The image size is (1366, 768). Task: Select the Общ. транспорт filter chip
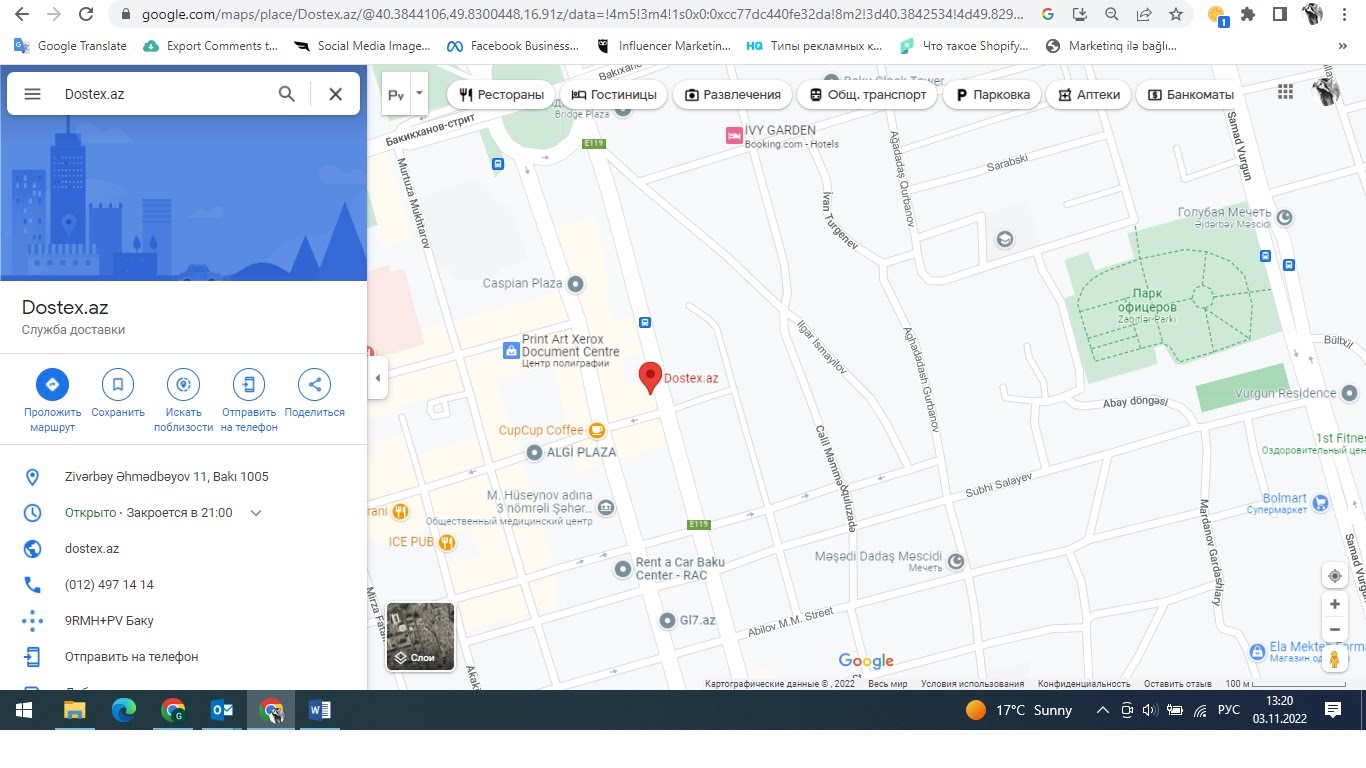pyautogui.click(x=868, y=95)
